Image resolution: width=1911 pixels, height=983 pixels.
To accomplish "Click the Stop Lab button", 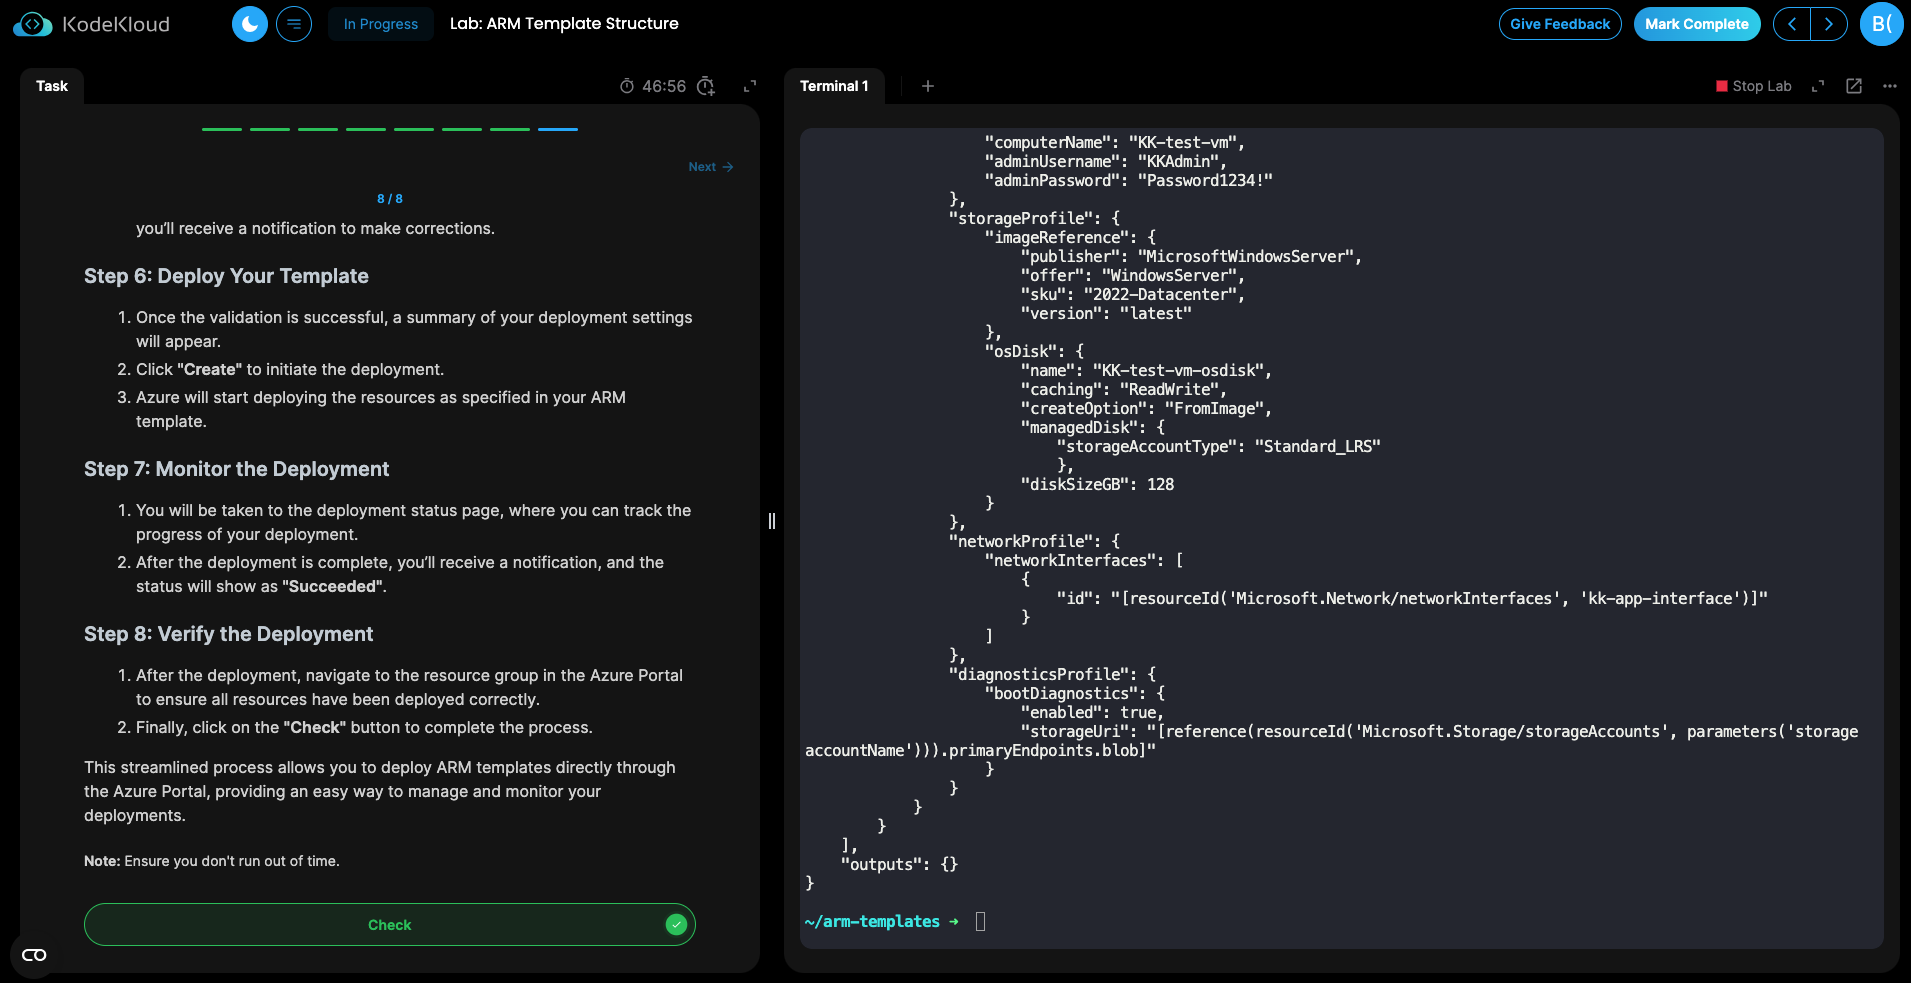I will (1753, 86).
